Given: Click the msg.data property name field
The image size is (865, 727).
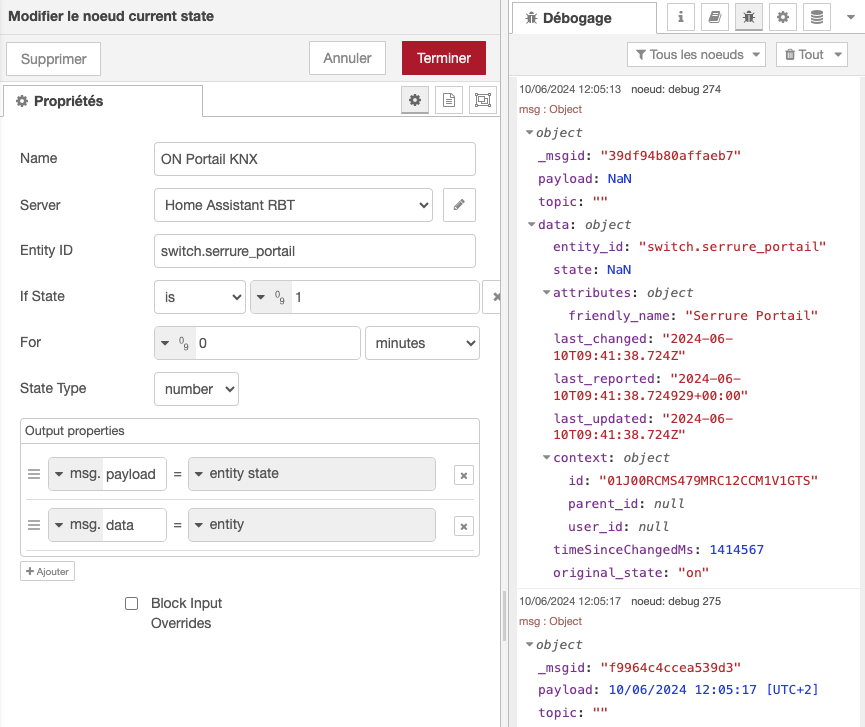Looking at the screenshot, I should point(134,525).
